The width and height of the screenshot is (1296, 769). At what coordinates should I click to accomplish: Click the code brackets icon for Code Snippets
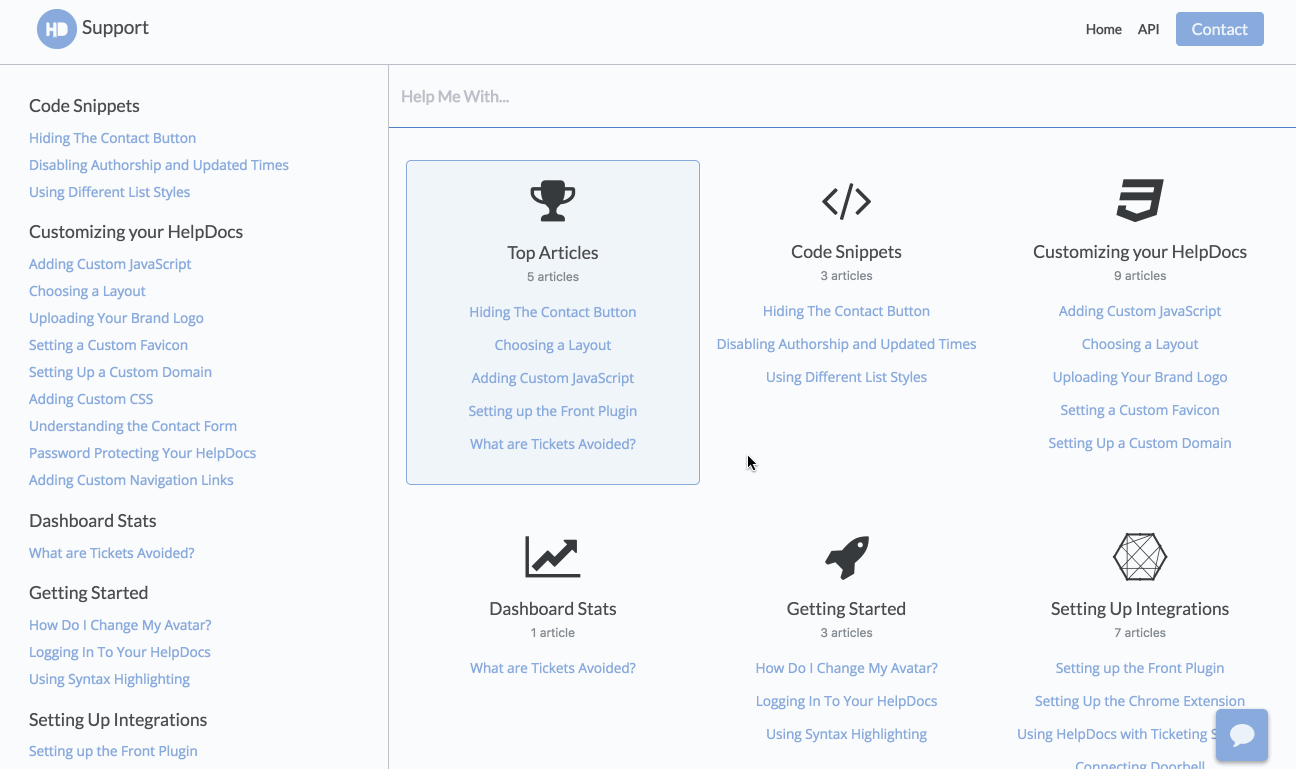(x=846, y=201)
